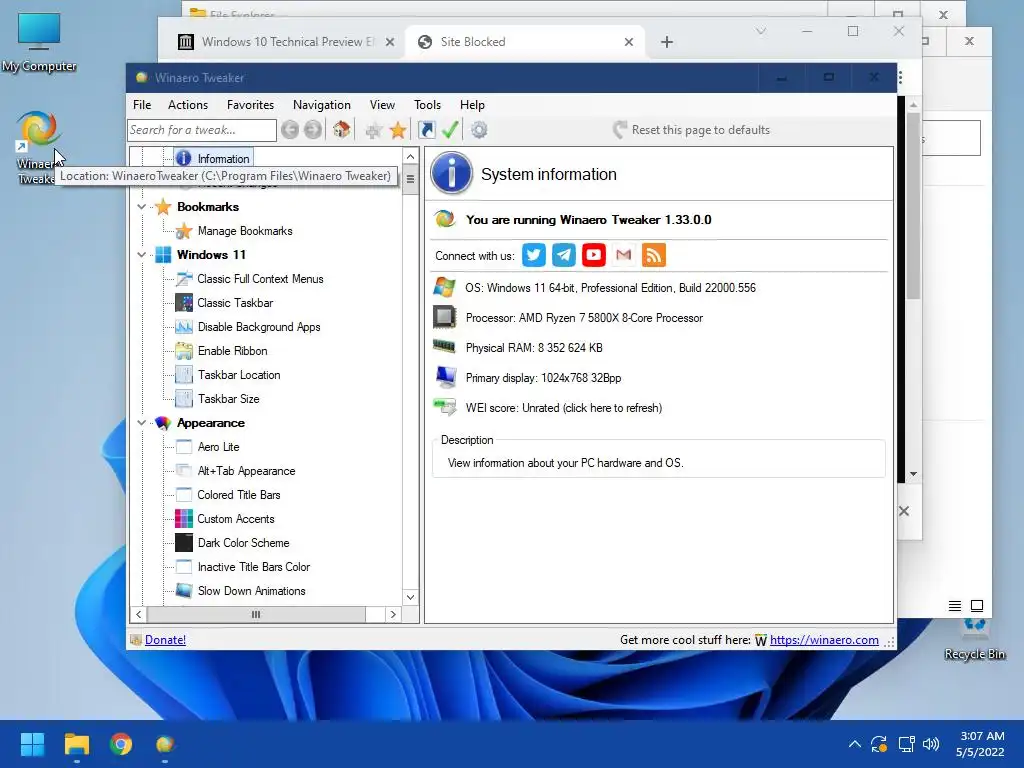Select Alt+Tab Appearance in the tree
1024x768 pixels.
pyautogui.click(x=246, y=471)
